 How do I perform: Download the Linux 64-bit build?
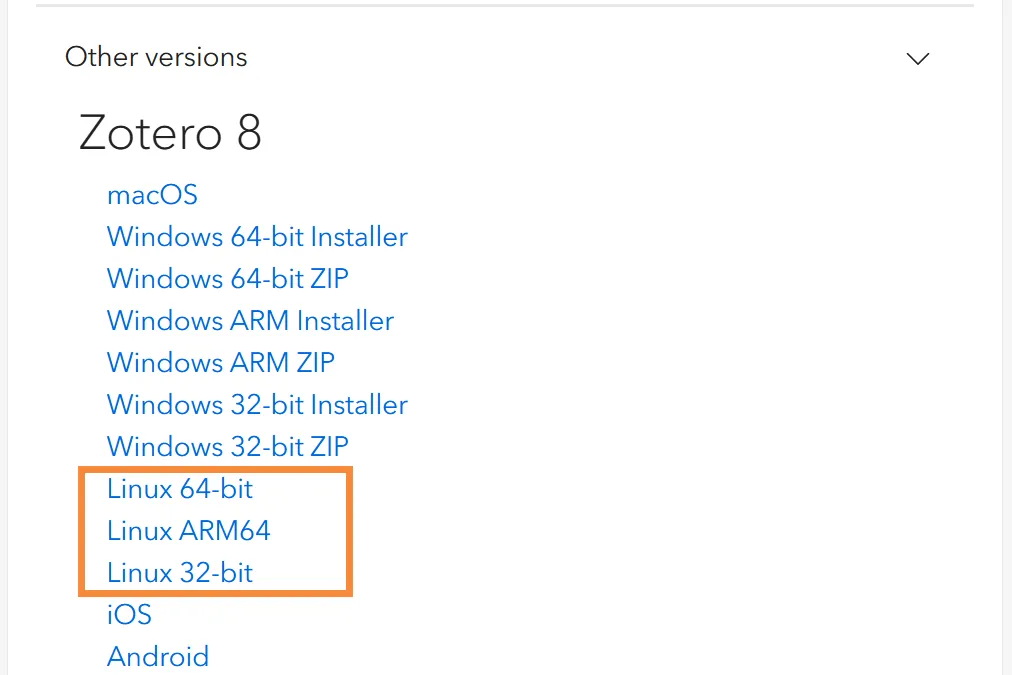click(x=180, y=489)
